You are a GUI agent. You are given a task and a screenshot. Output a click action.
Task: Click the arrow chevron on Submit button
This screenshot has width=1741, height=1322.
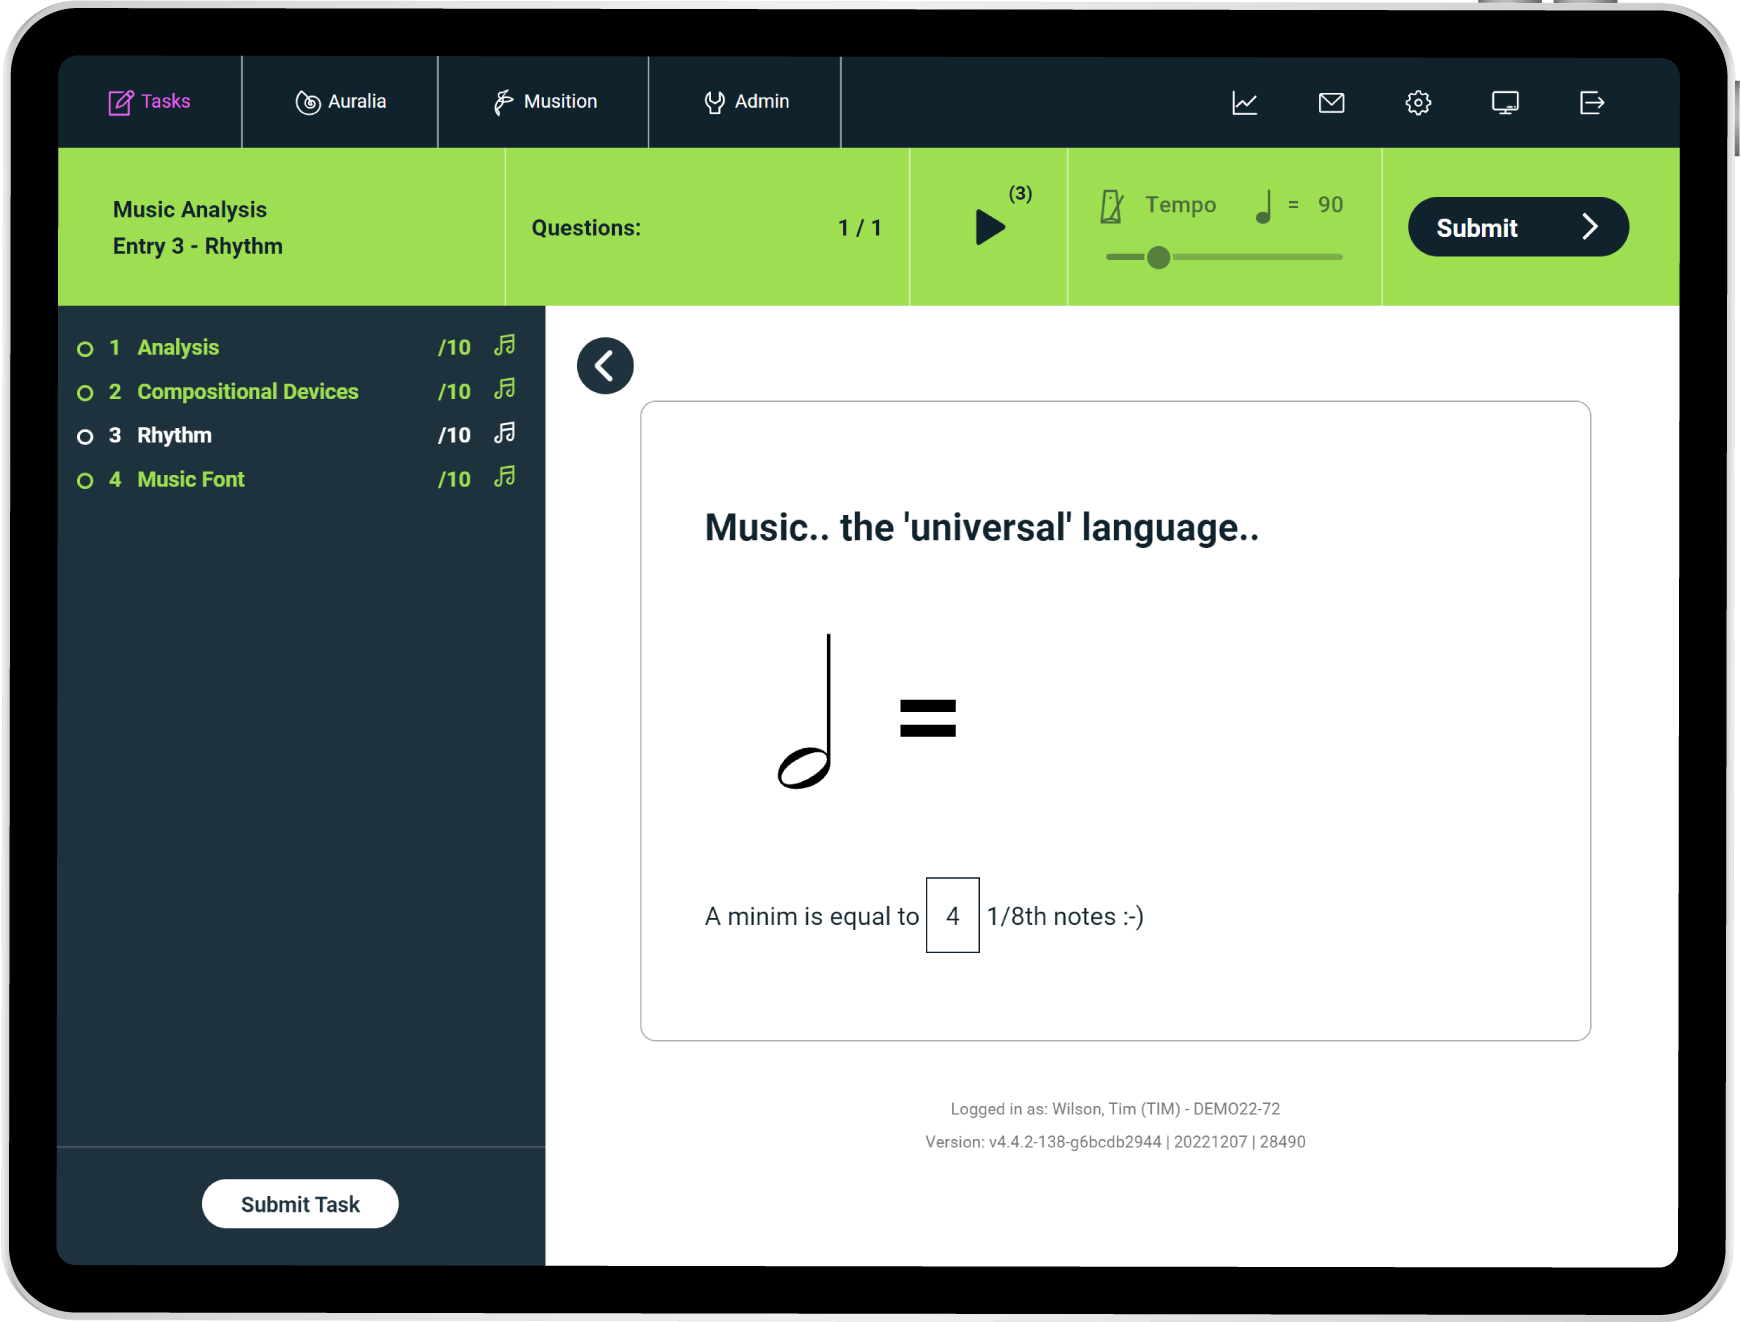[1590, 227]
